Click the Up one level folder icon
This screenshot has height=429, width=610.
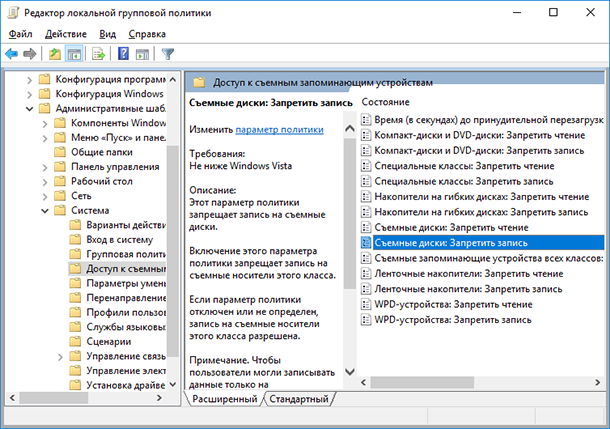(55, 54)
